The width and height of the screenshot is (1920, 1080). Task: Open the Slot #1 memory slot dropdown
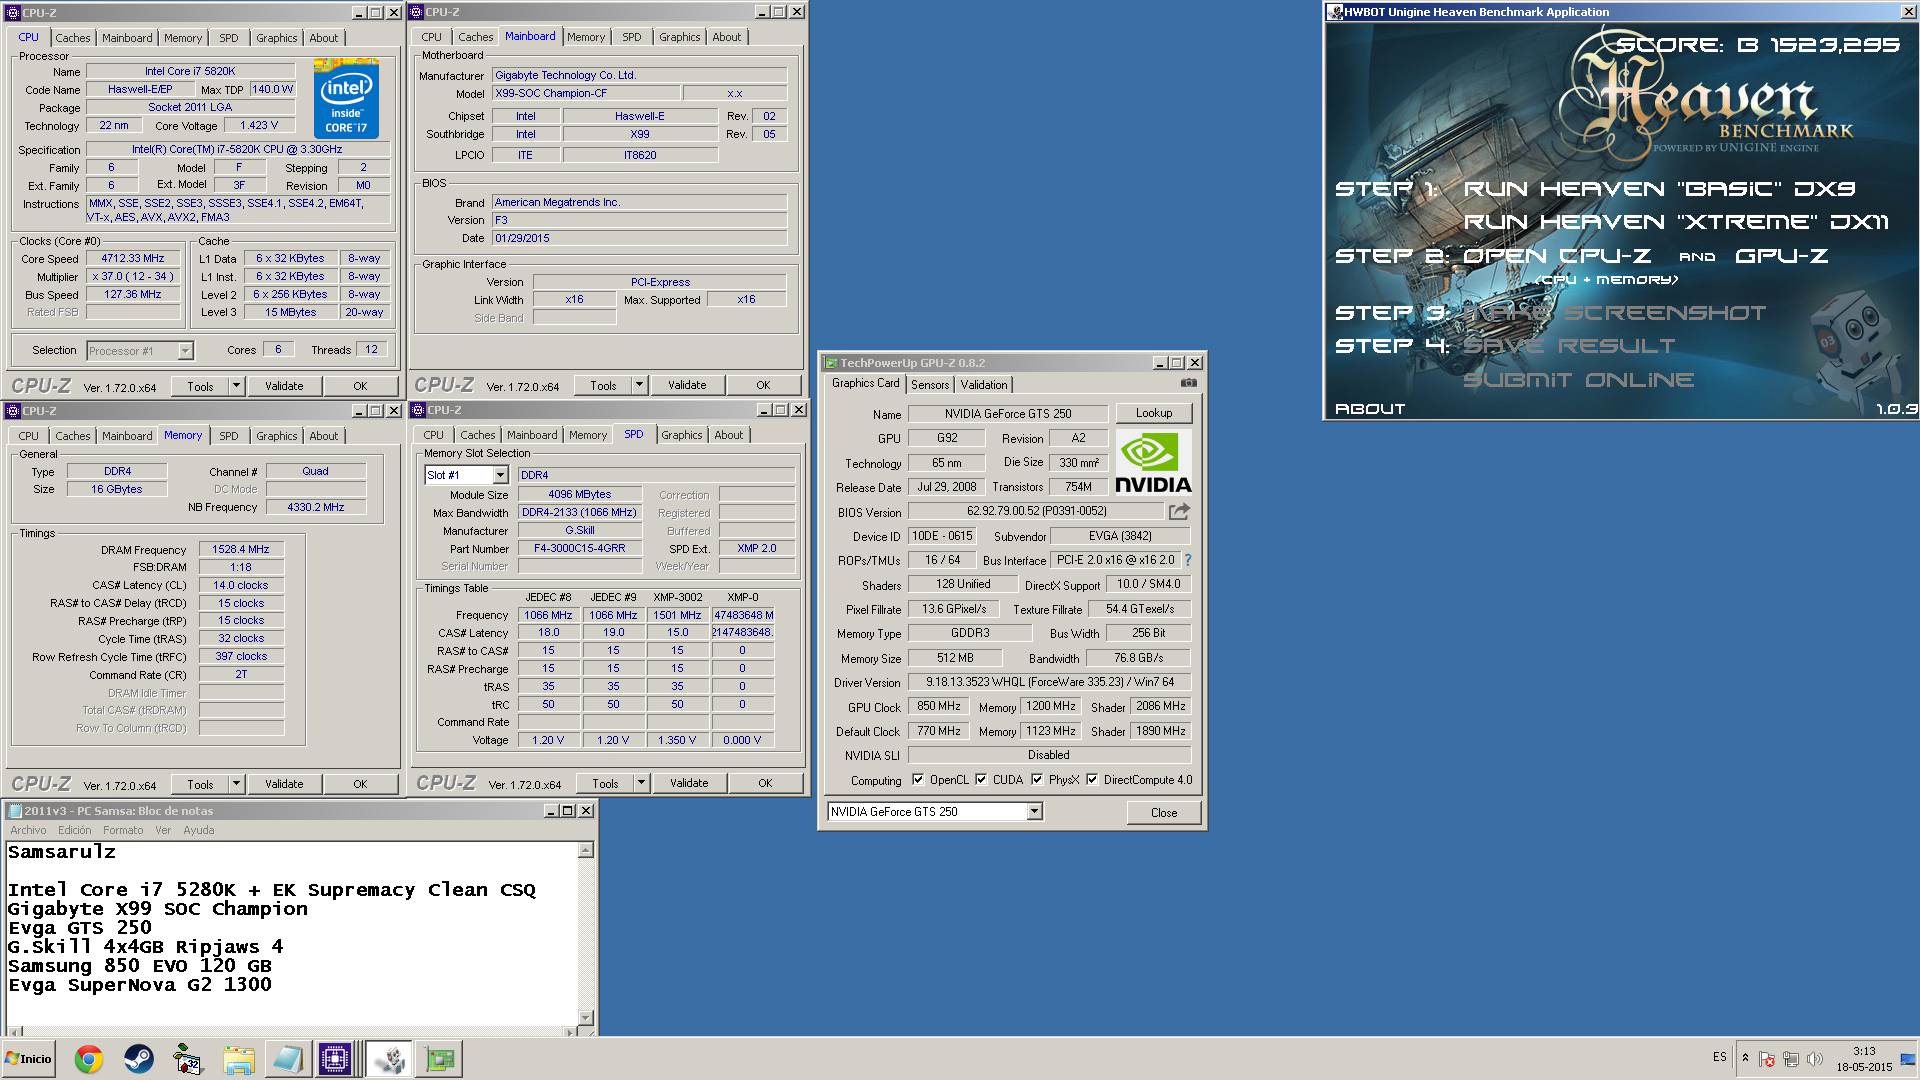(x=500, y=475)
